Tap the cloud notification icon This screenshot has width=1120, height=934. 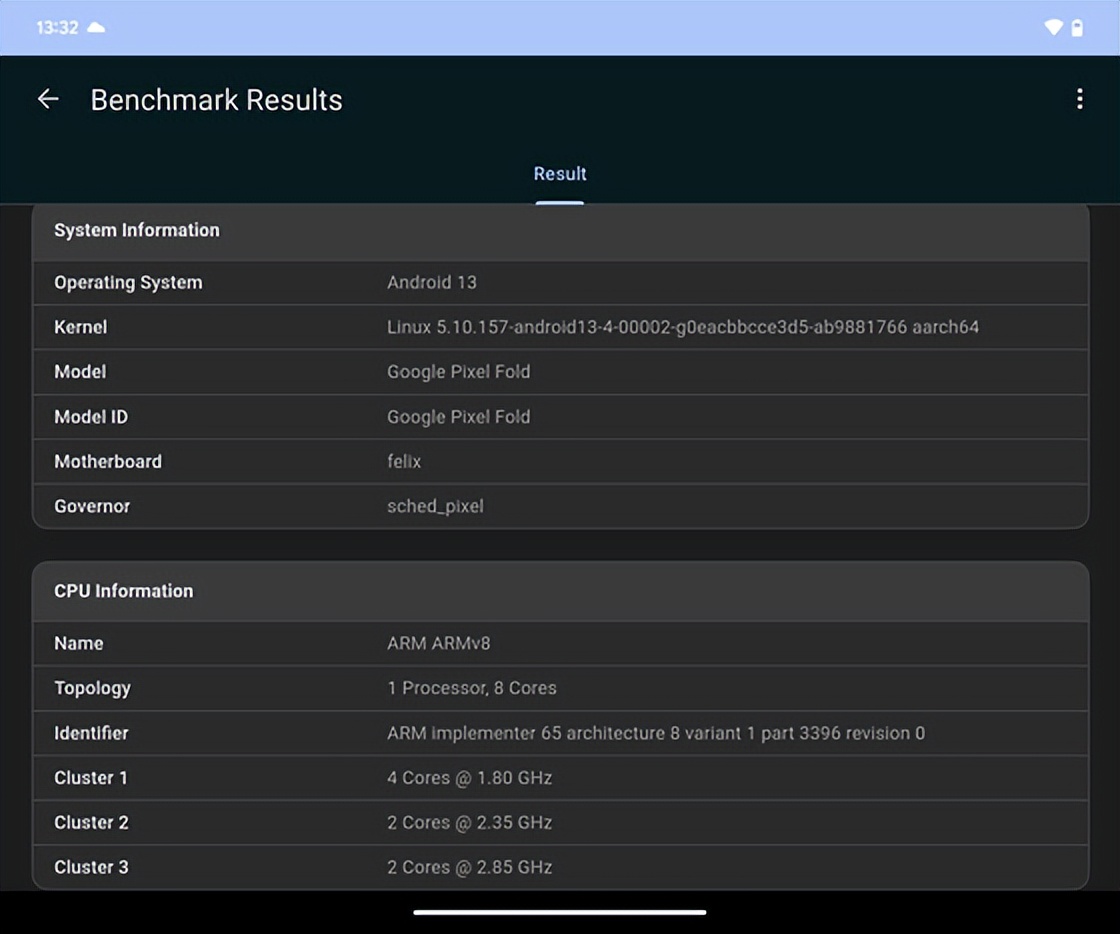tap(96, 28)
